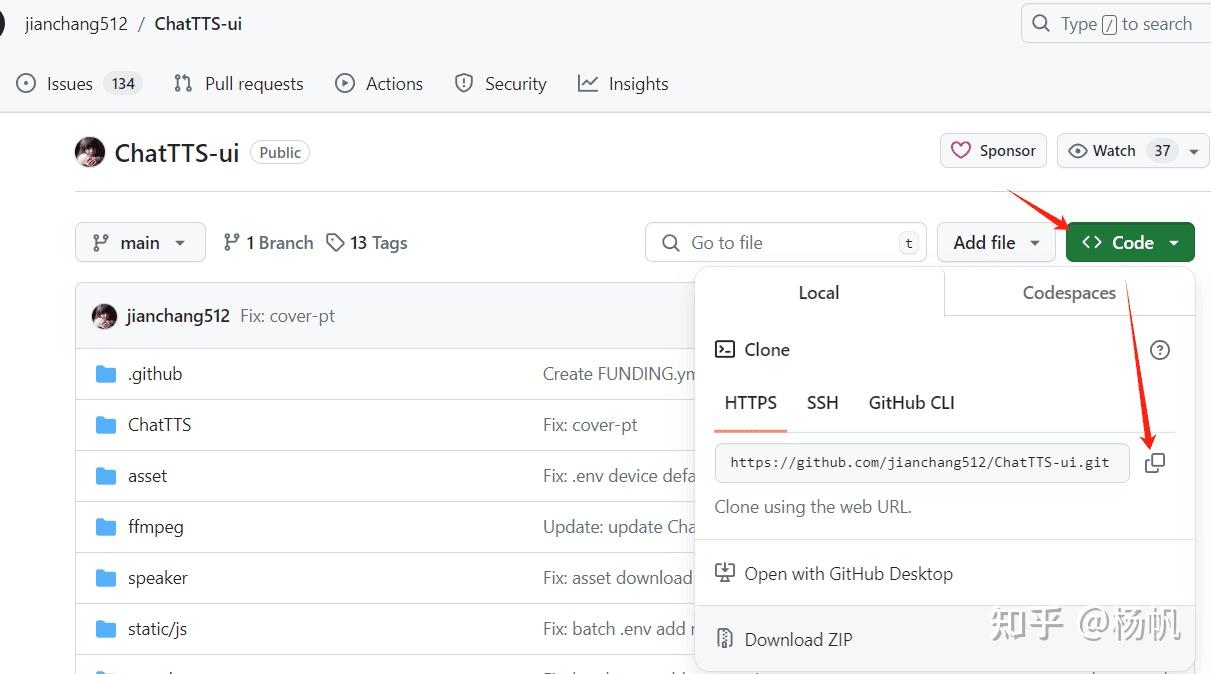This screenshot has width=1211, height=674.
Task: Toggle the green Code dropdown
Action: (1130, 243)
